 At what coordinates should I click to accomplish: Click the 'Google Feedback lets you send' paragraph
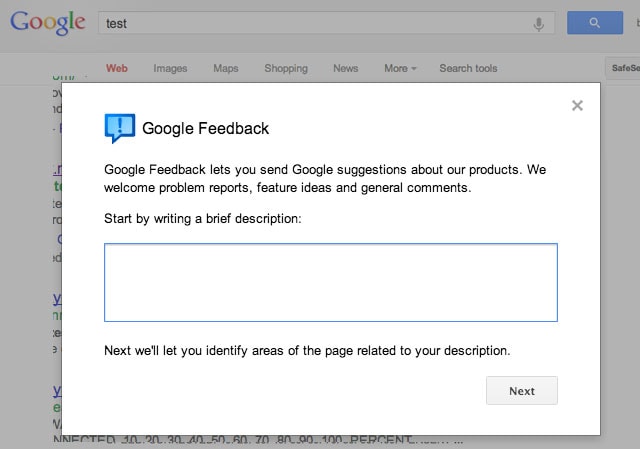click(x=325, y=178)
